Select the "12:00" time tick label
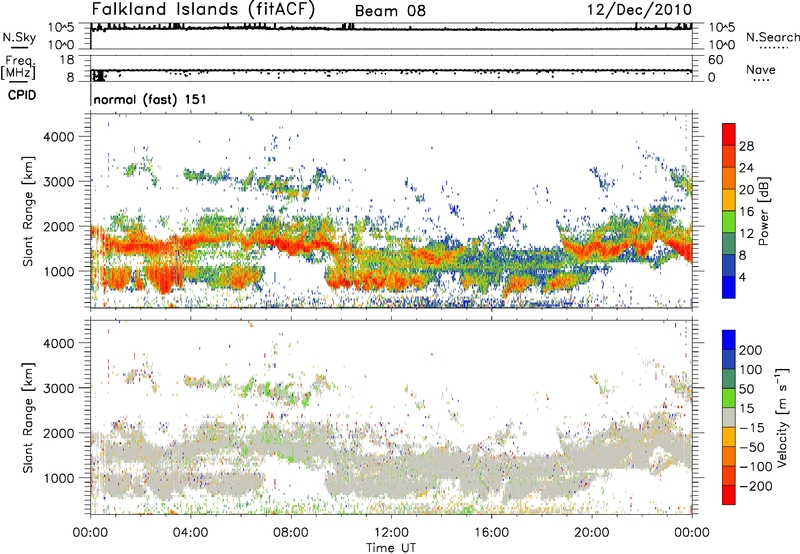The width and height of the screenshot is (800, 554). [x=391, y=533]
